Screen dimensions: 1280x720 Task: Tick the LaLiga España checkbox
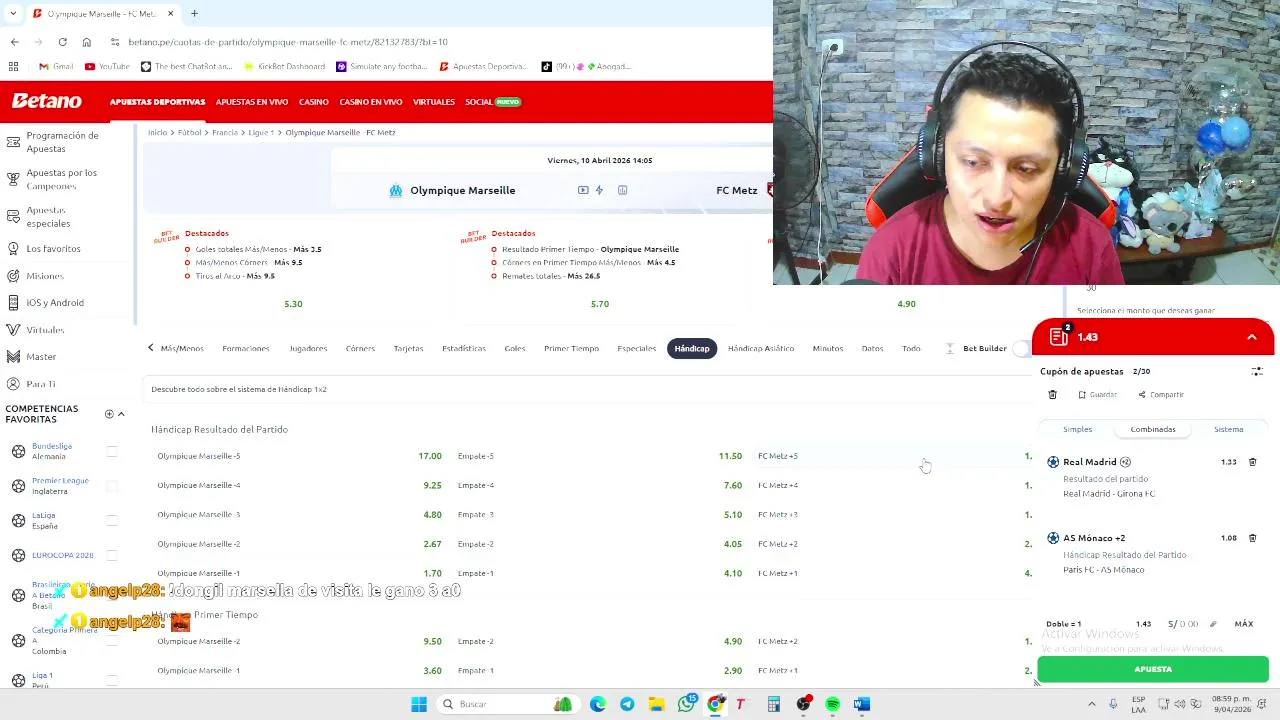112,520
